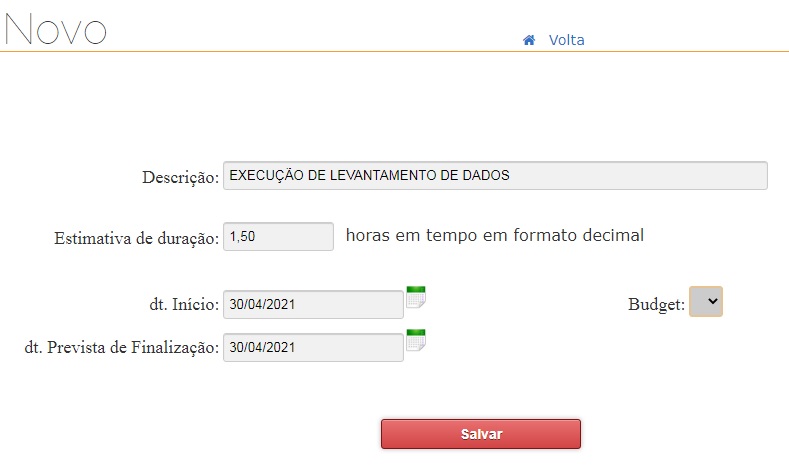
Task: Click the dt. Prevista de Finalização label
Action: click(x=122, y=347)
